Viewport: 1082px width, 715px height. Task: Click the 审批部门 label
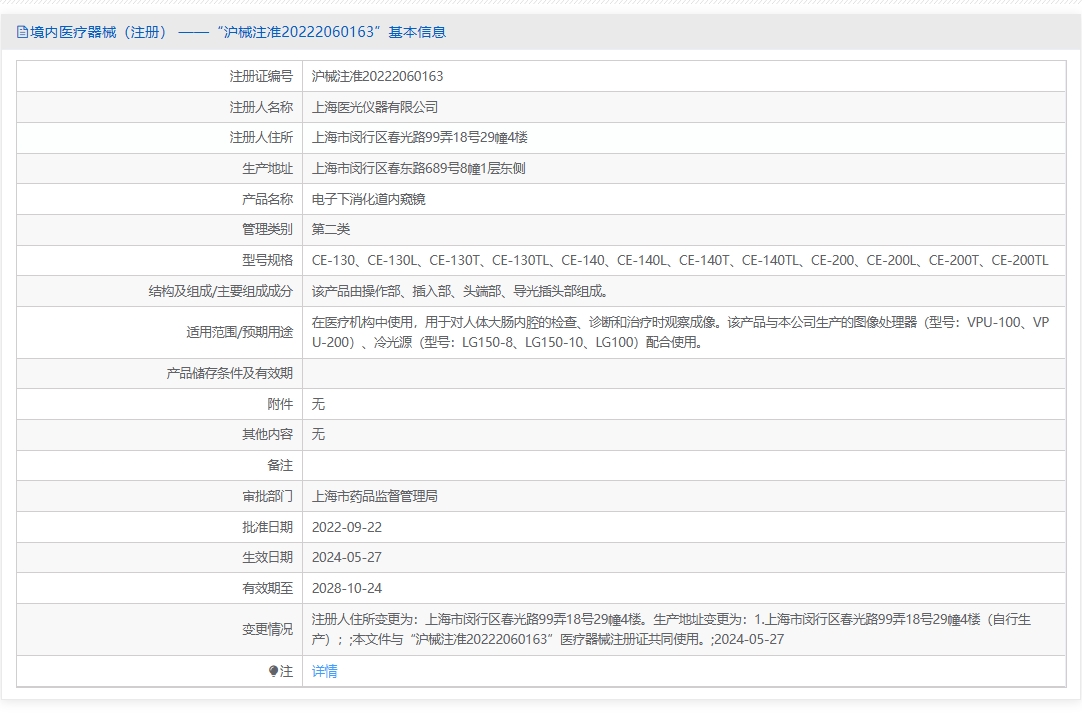click(x=267, y=496)
